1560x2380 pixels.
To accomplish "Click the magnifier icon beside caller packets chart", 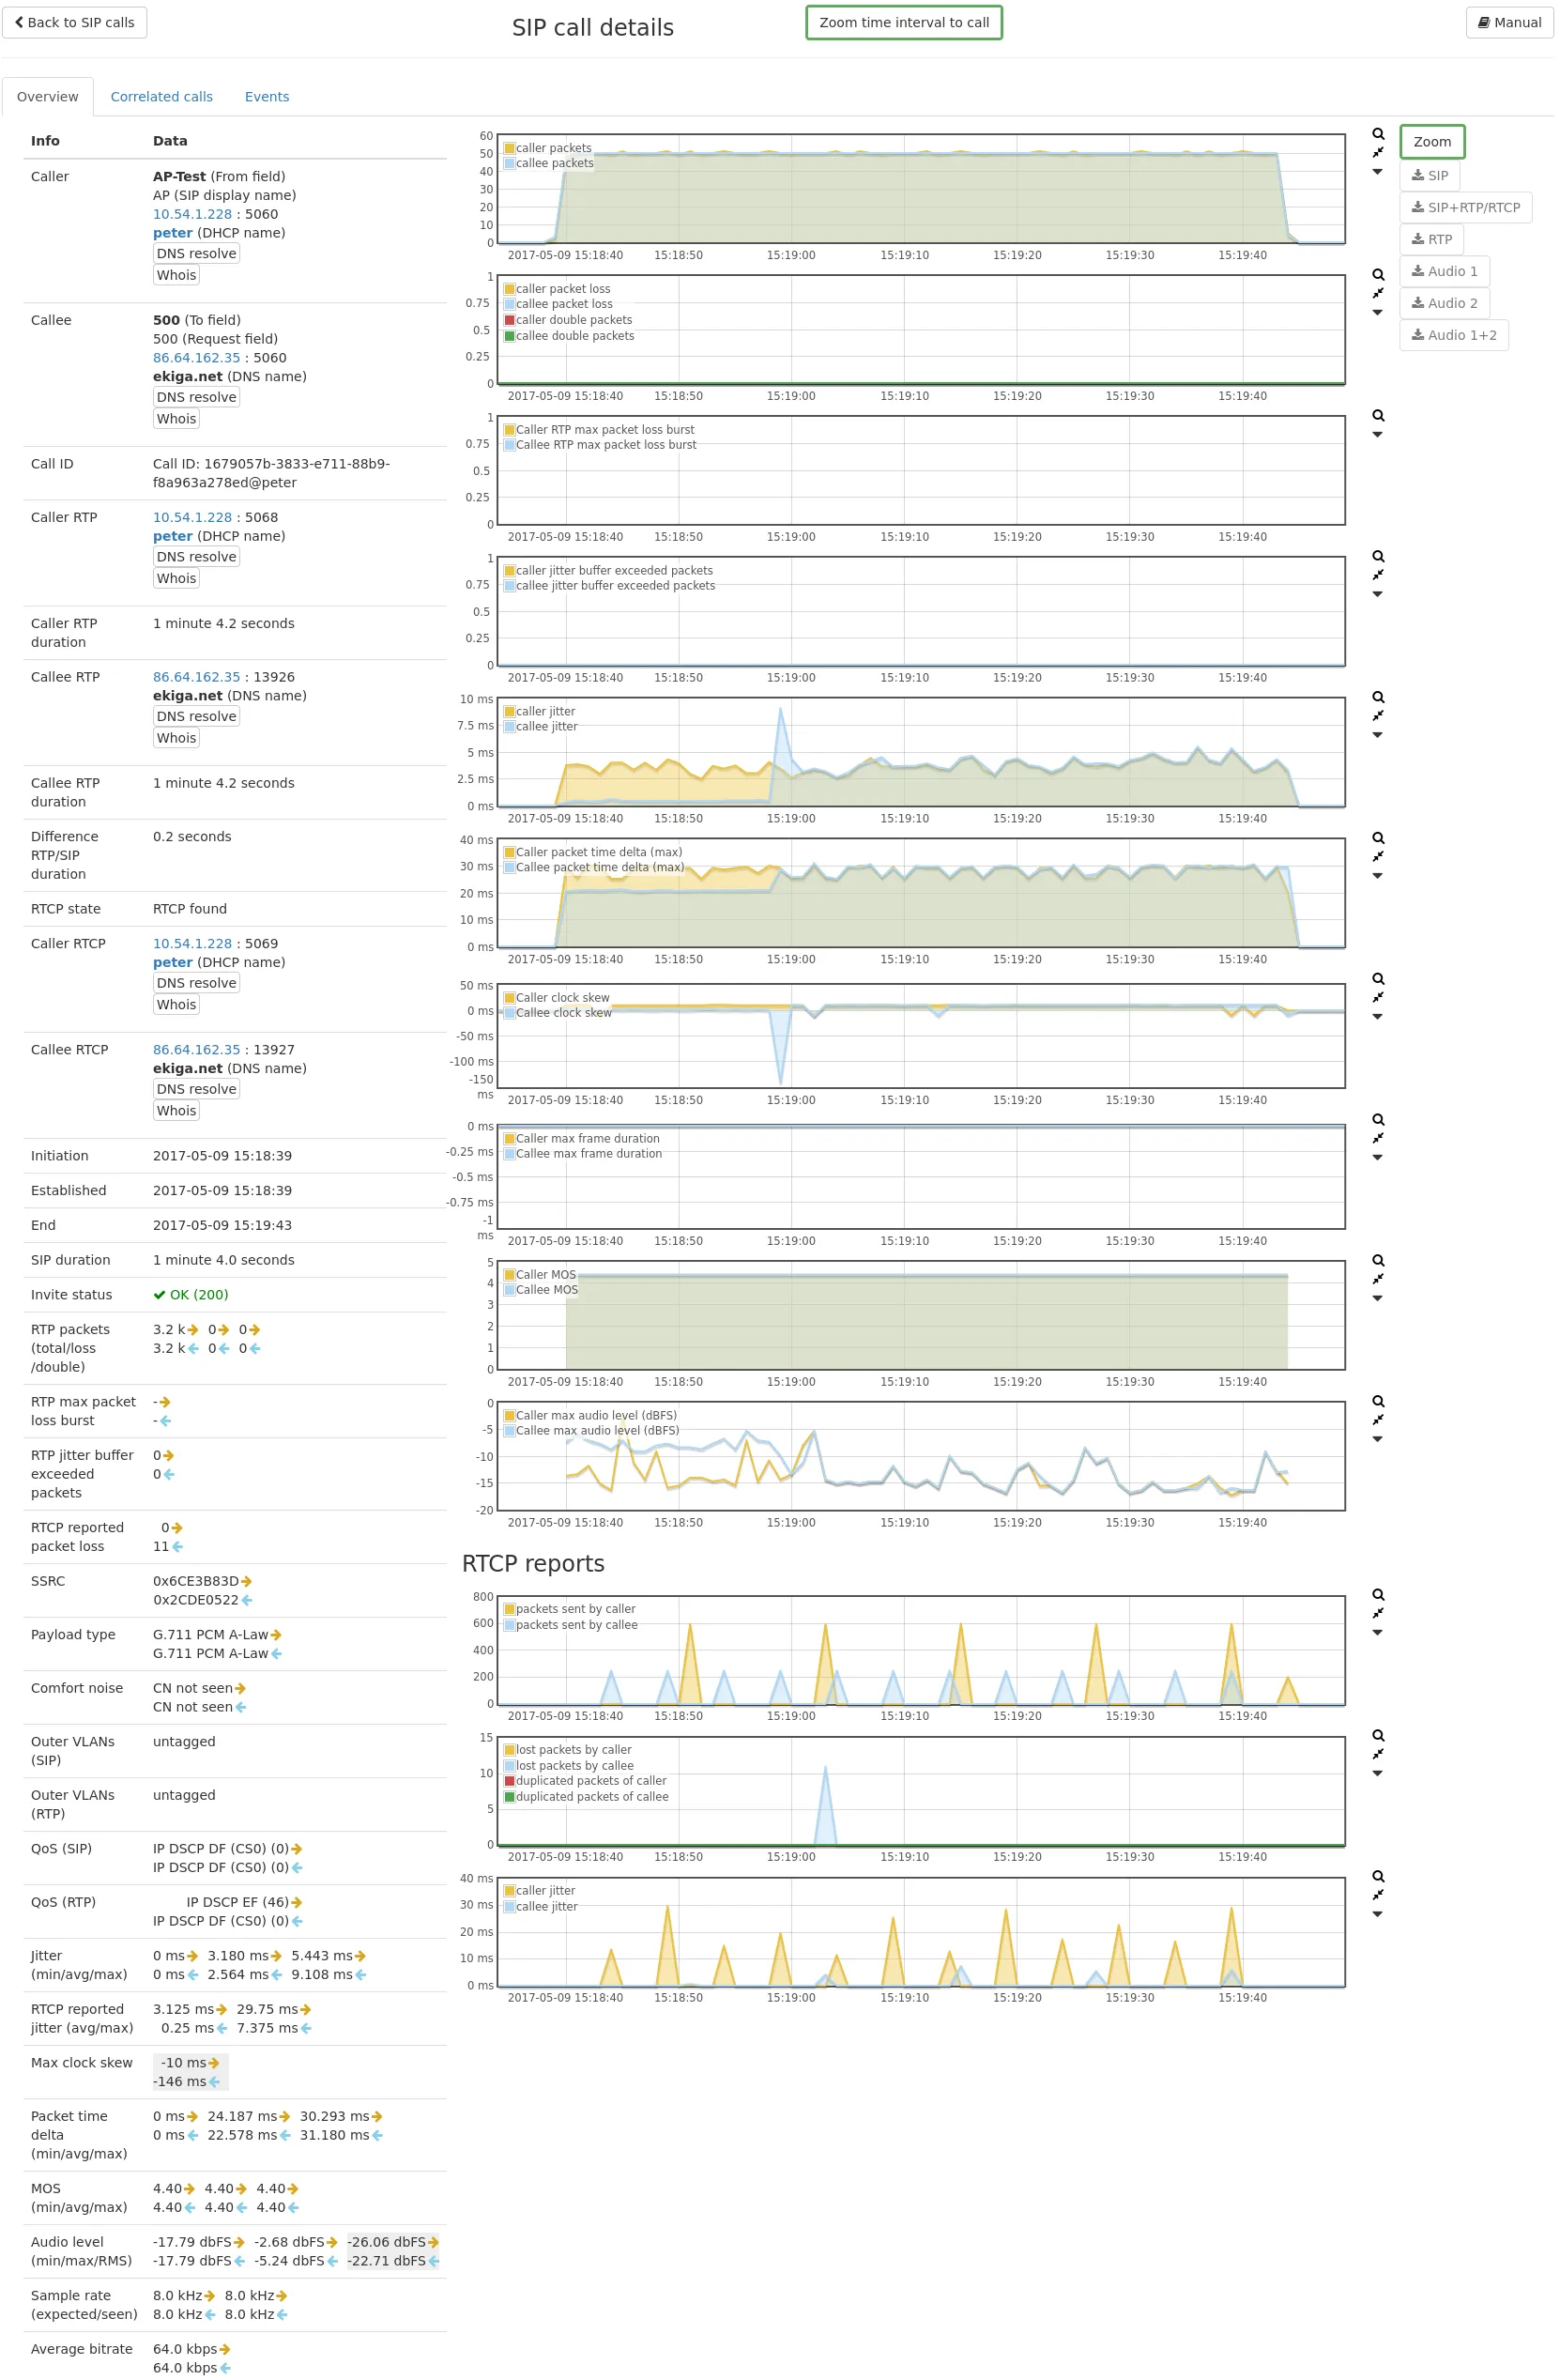I will point(1377,134).
